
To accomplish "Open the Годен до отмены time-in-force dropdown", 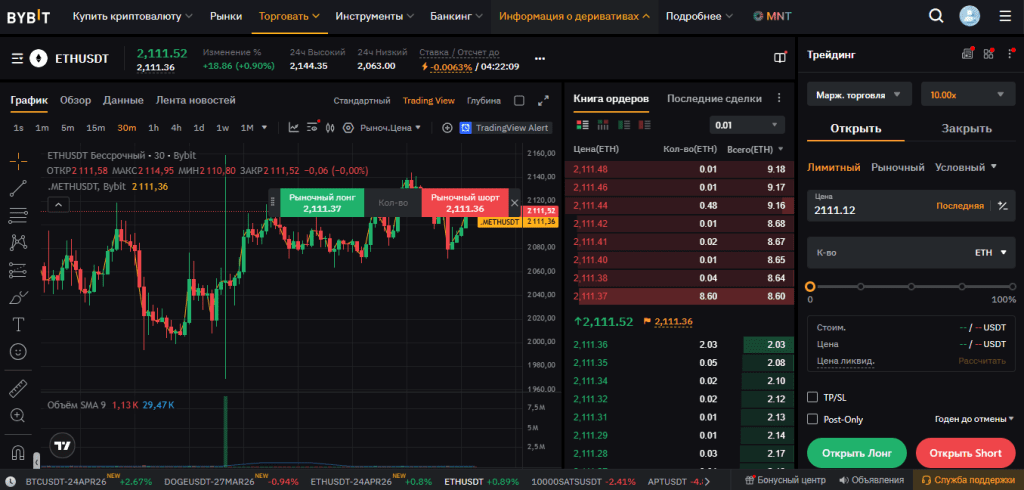I will coord(975,419).
